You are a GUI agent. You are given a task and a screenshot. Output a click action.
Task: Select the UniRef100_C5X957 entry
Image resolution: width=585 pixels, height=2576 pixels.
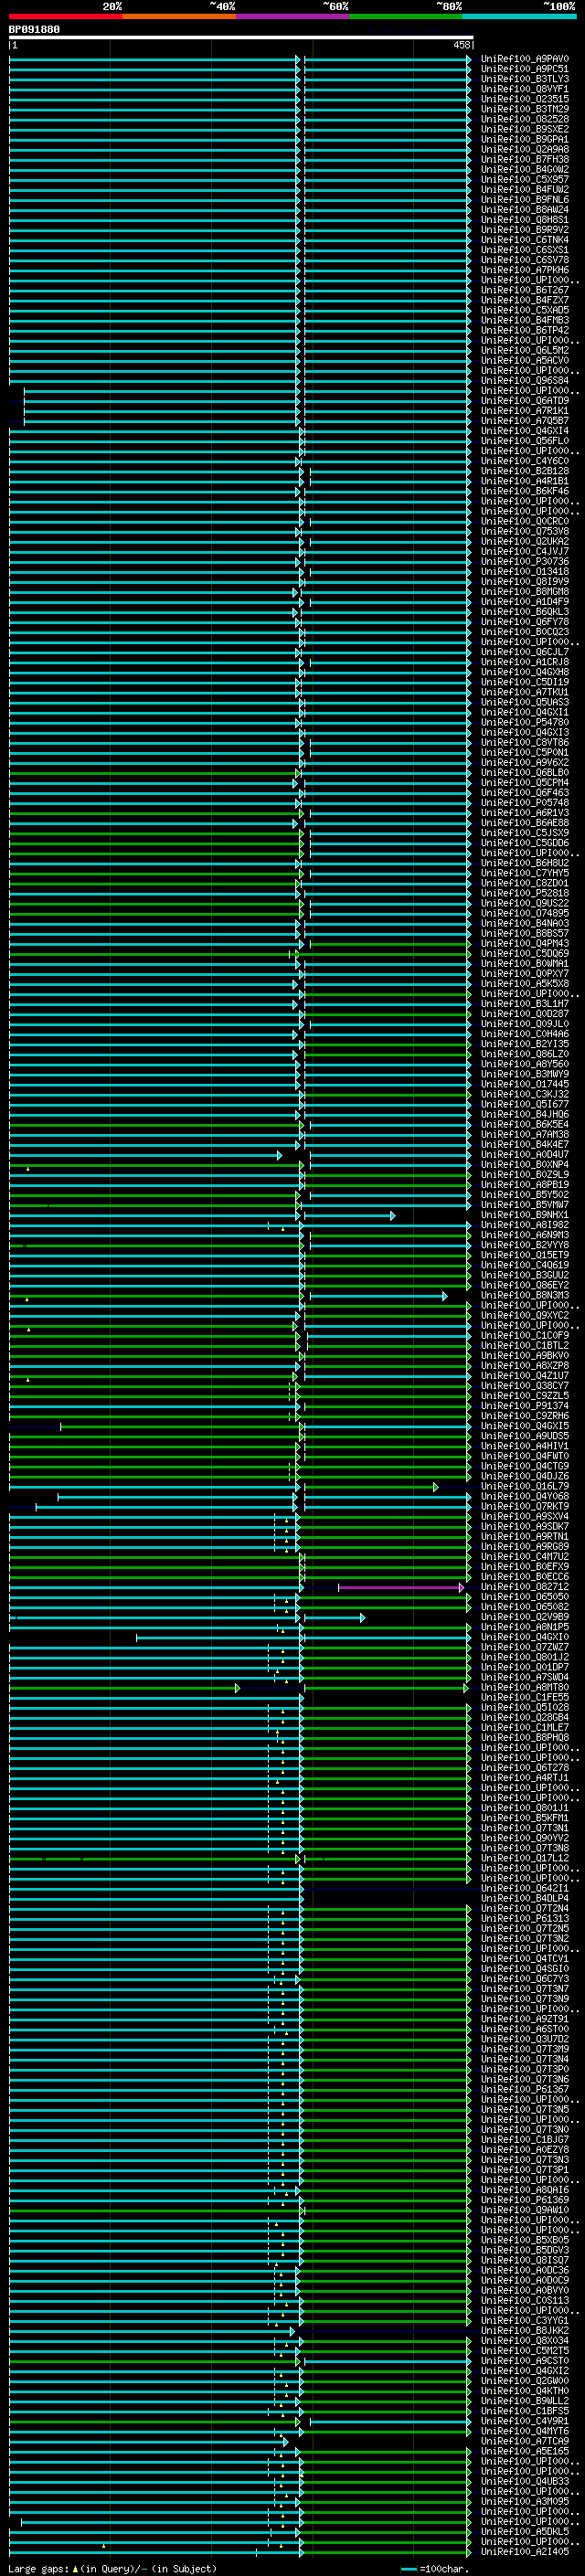click(x=525, y=180)
